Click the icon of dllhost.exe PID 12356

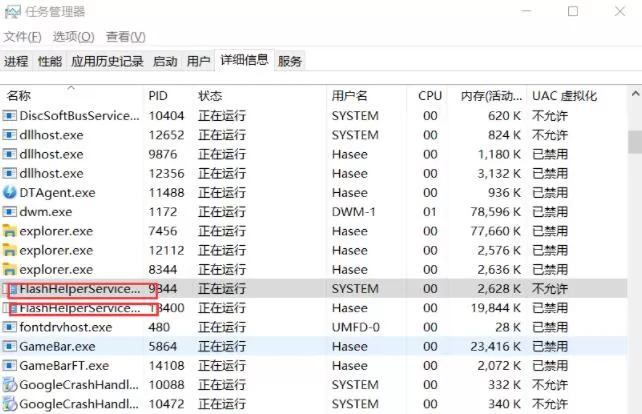9,174
